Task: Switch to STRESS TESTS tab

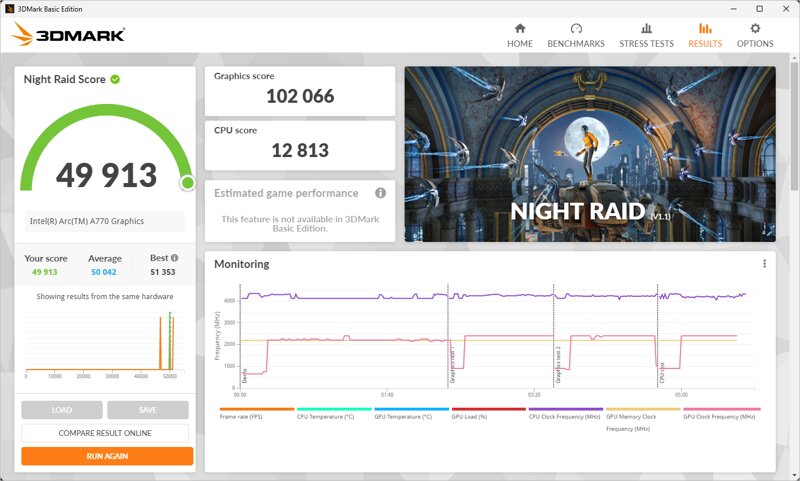Action: point(646,36)
